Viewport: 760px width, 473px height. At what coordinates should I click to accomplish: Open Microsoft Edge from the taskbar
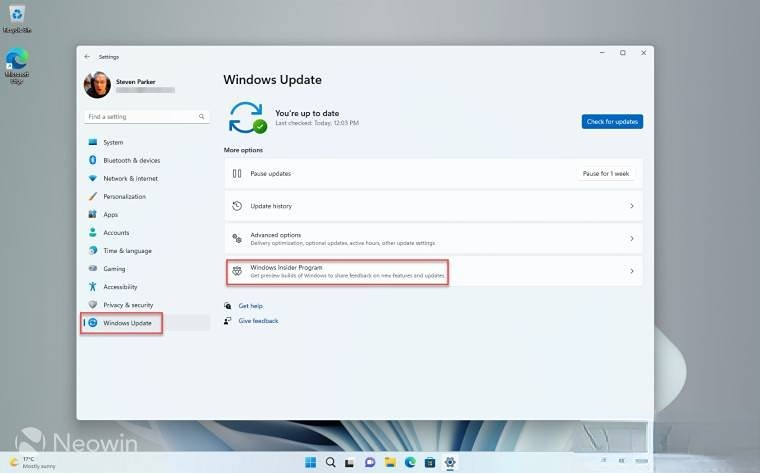[410, 462]
